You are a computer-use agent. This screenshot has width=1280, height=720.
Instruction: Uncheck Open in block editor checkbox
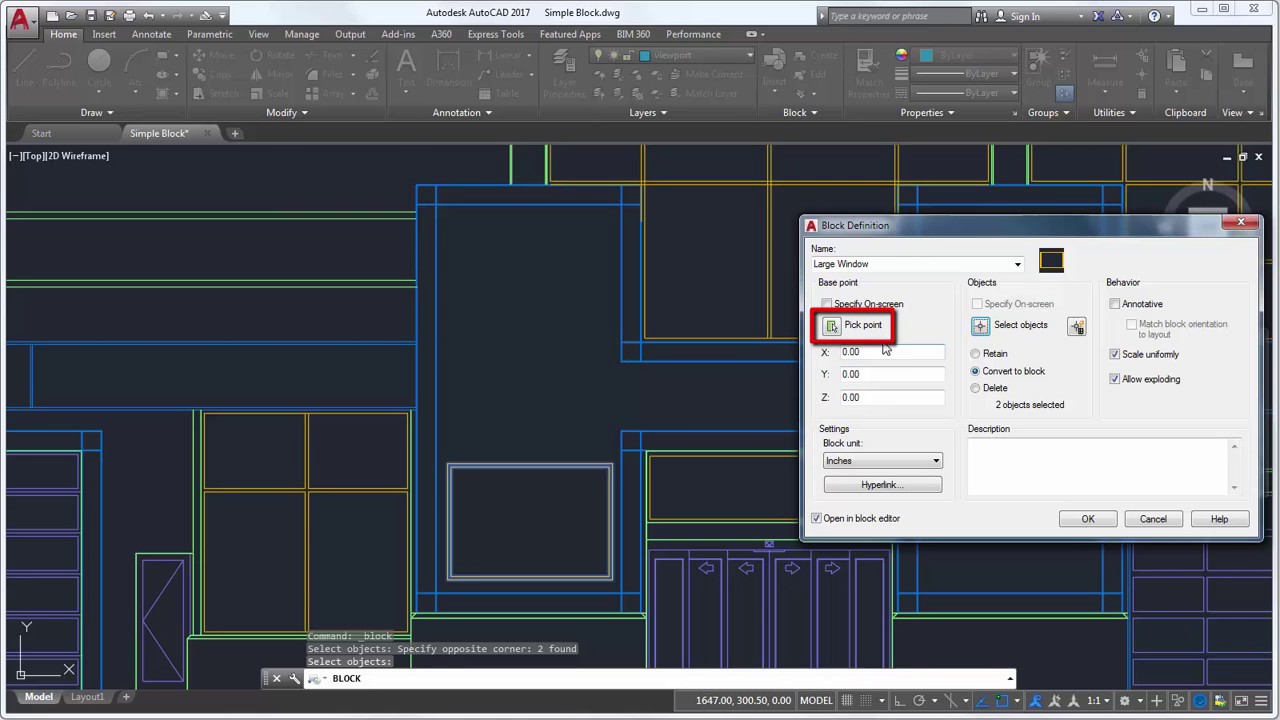point(817,518)
